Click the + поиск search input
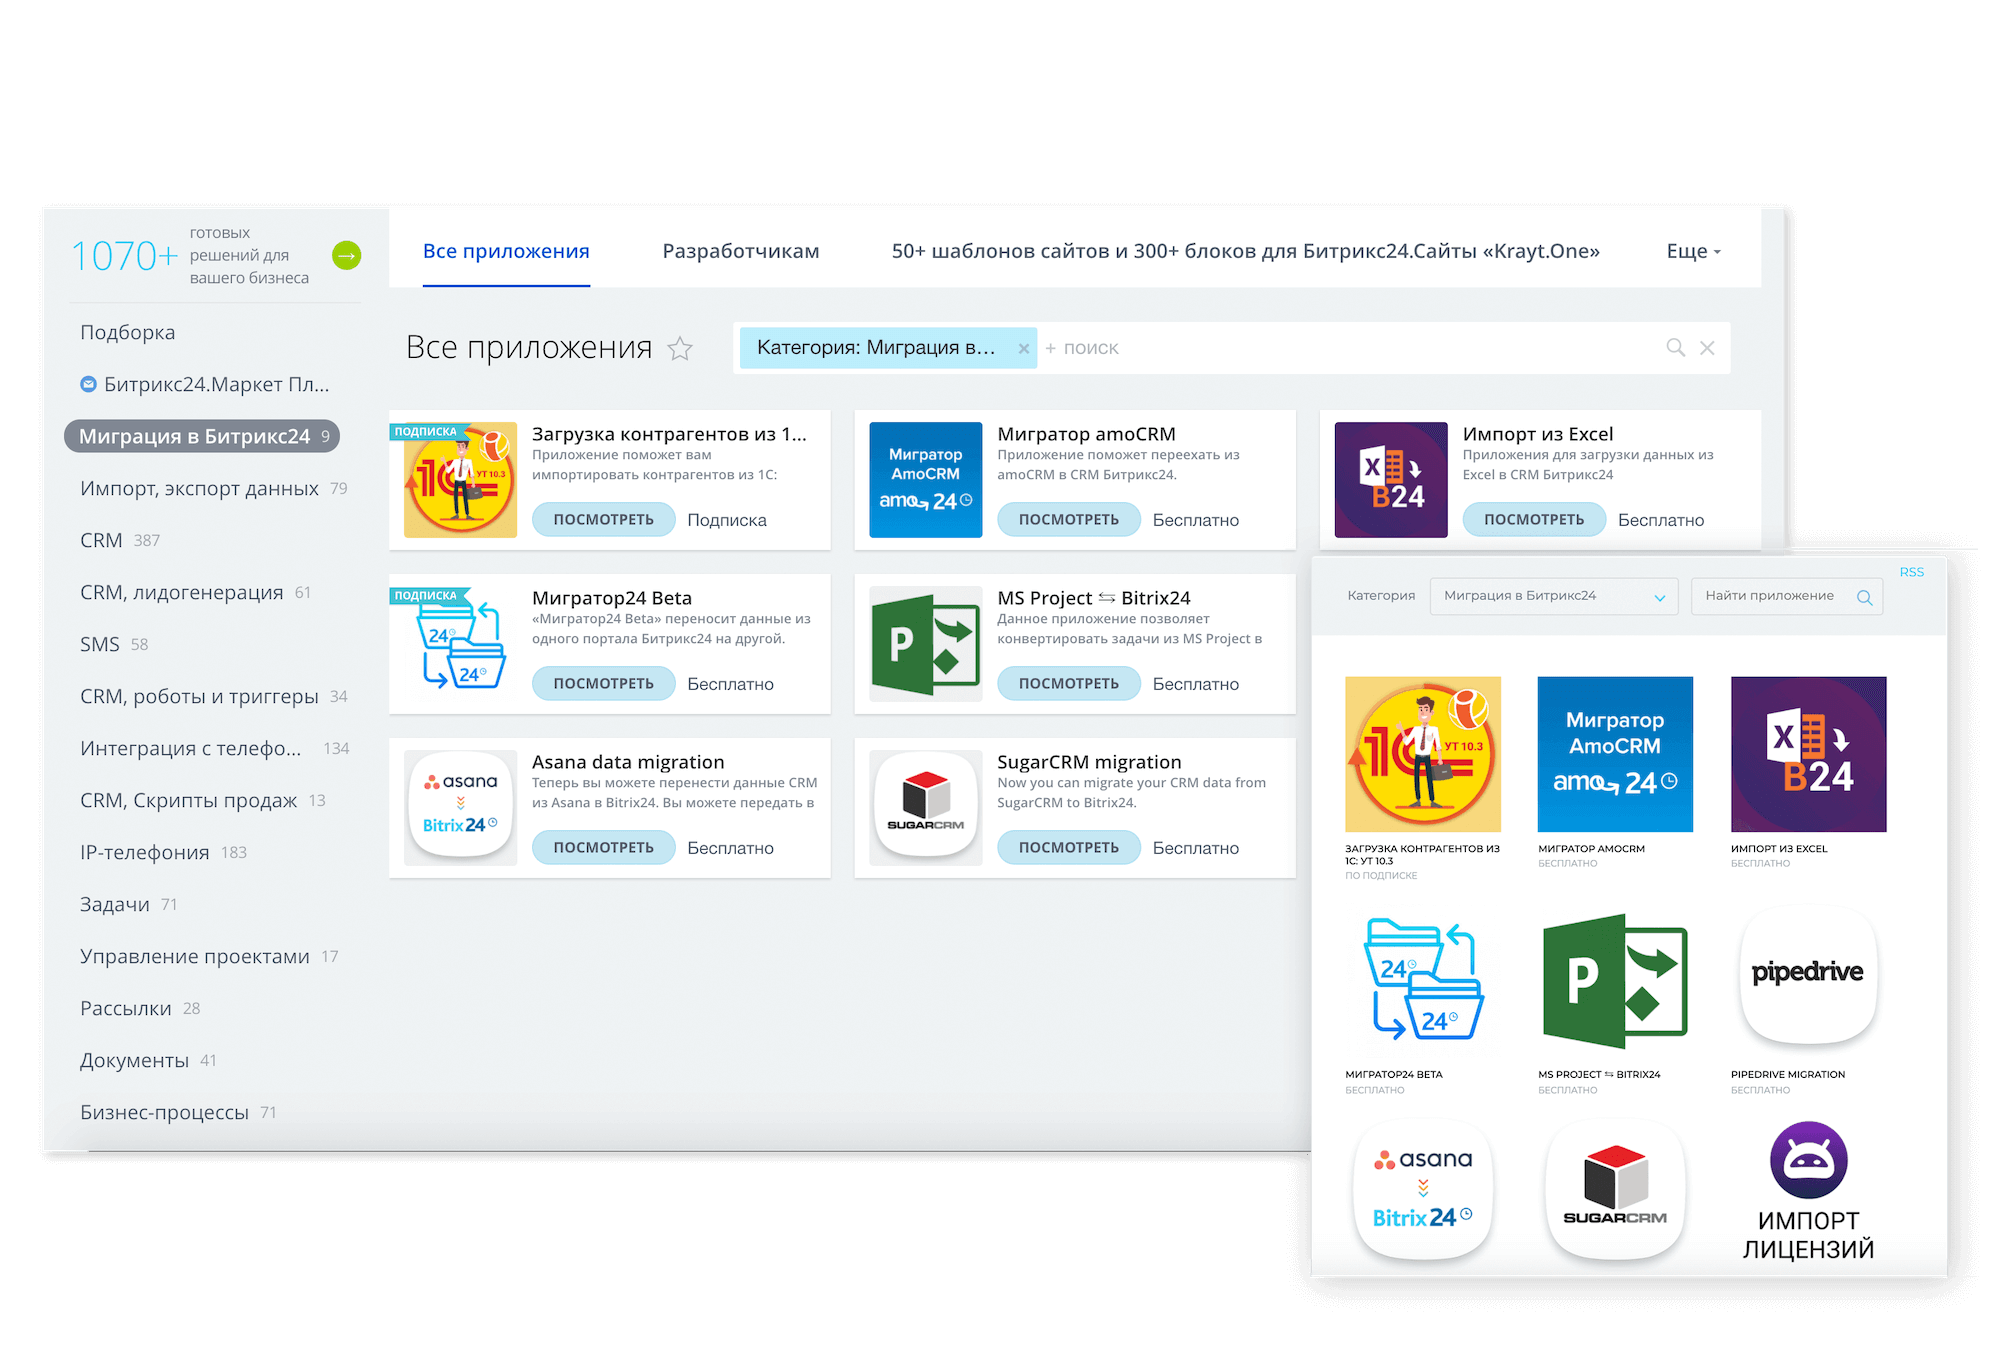Image resolution: width=2000 pixels, height=1354 pixels. (1350, 348)
